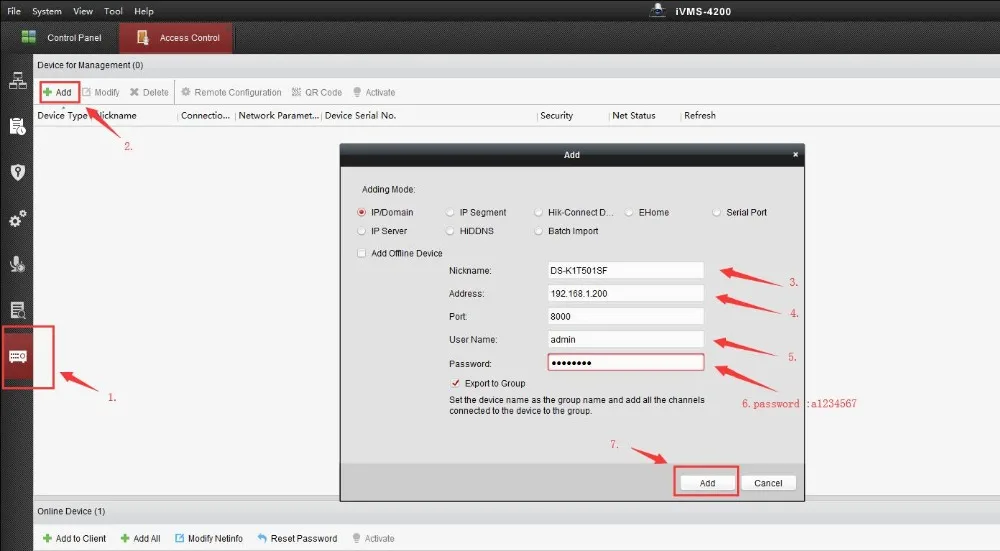This screenshot has height=551, width=1000.
Task: Click the Control Panel grid icon
Action: pyautogui.click(x=29, y=37)
